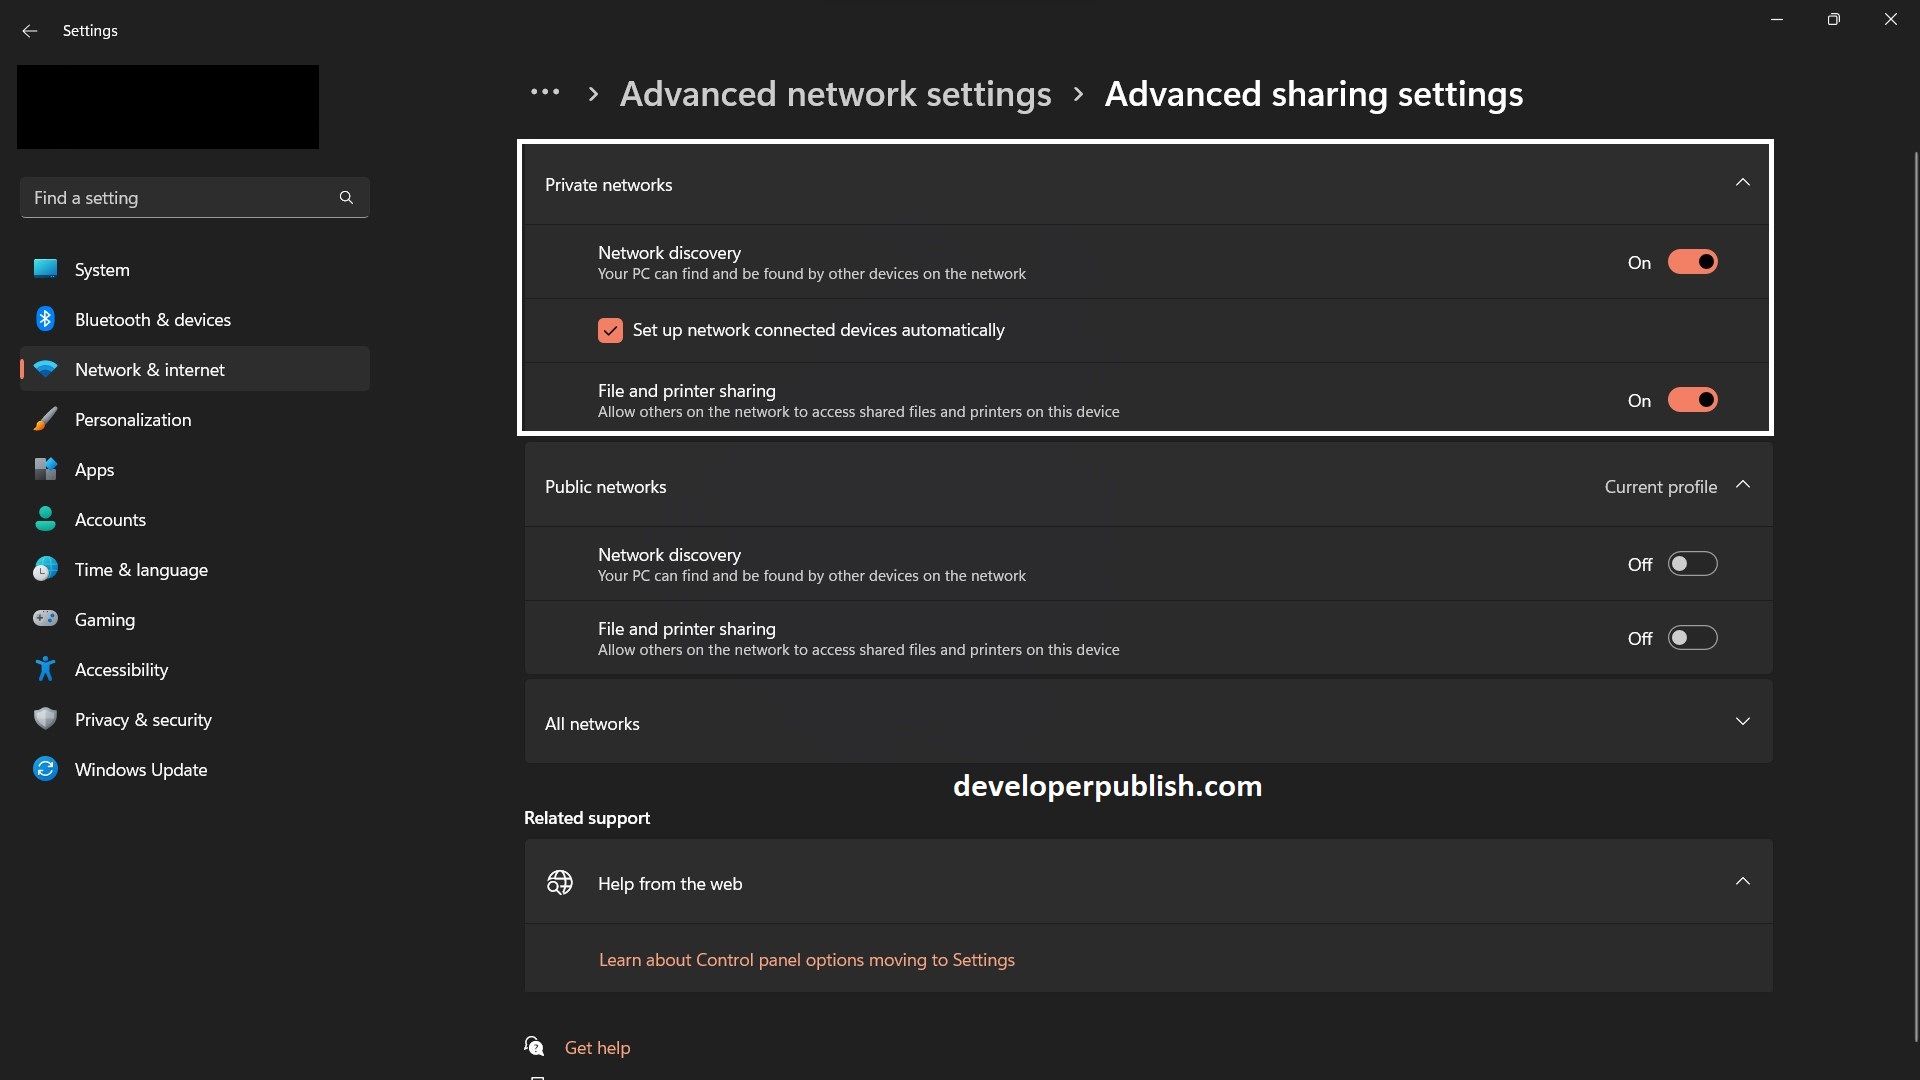
Task: Uncheck set up network connected devices automatically
Action: click(x=610, y=330)
